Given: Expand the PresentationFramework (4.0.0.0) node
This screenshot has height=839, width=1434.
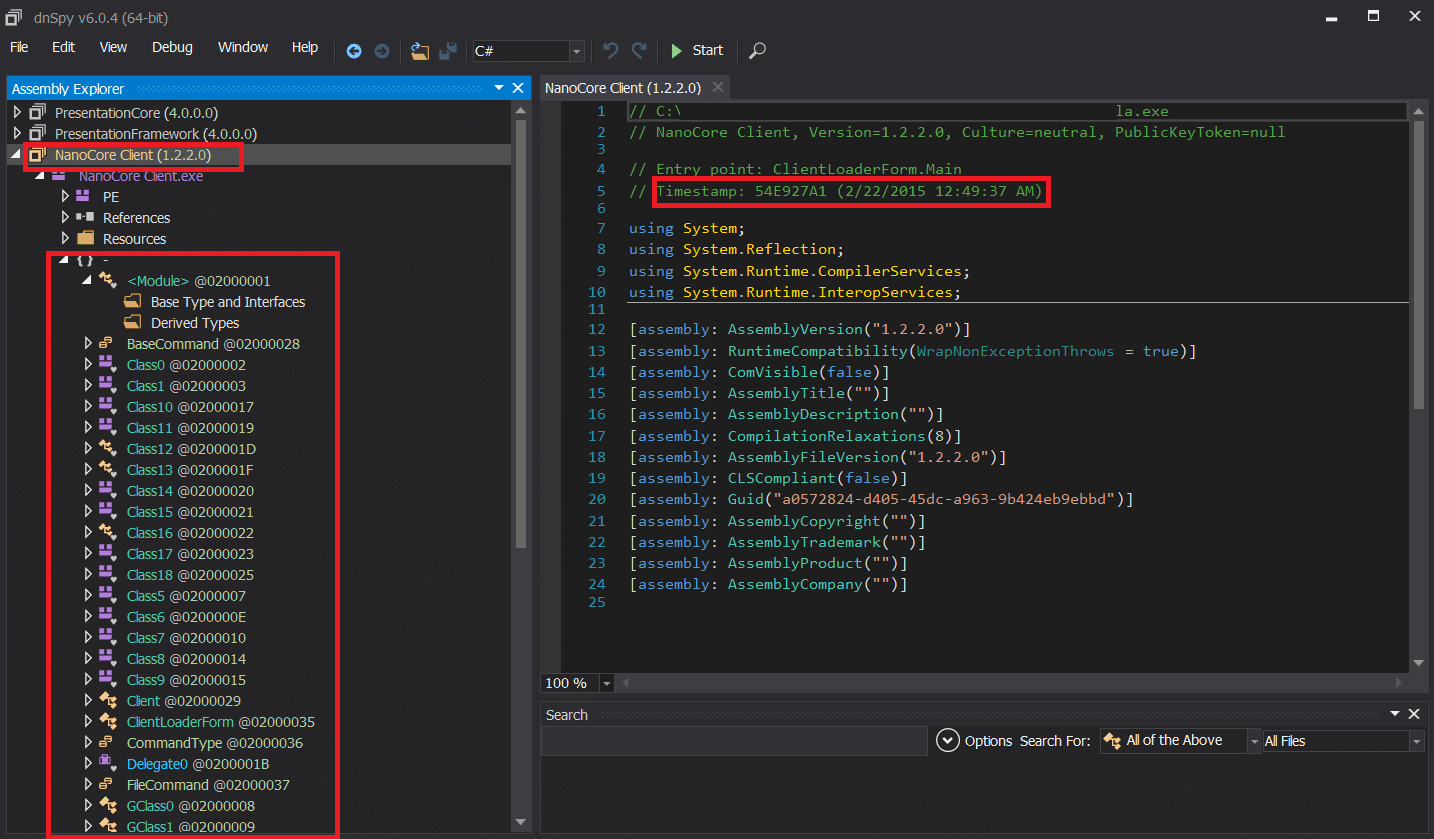Looking at the screenshot, I should pyautogui.click(x=17, y=133).
